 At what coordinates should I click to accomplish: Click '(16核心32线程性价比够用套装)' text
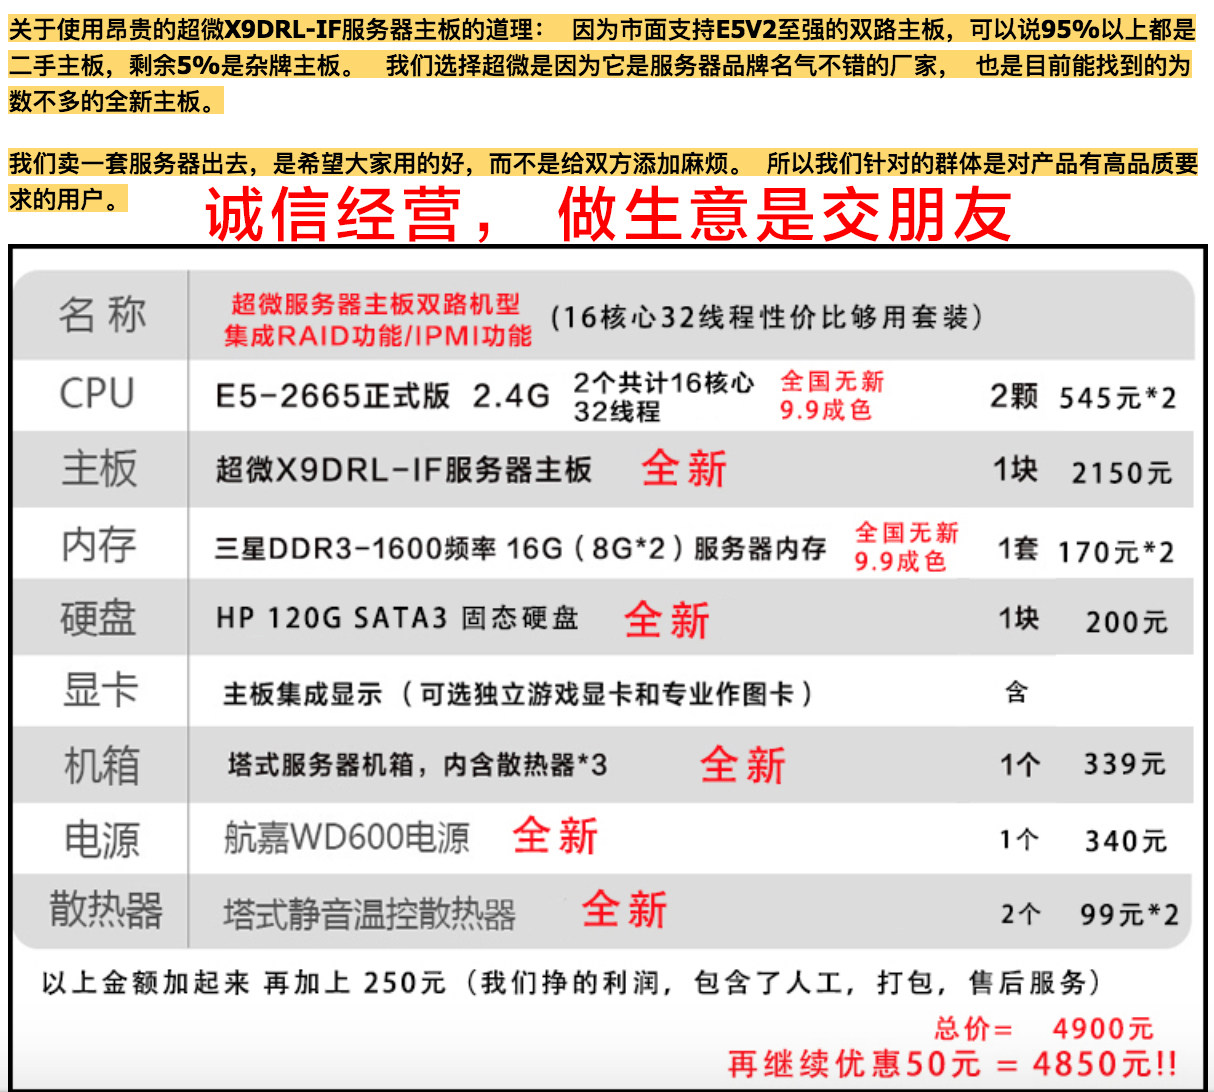pyautogui.click(x=767, y=318)
